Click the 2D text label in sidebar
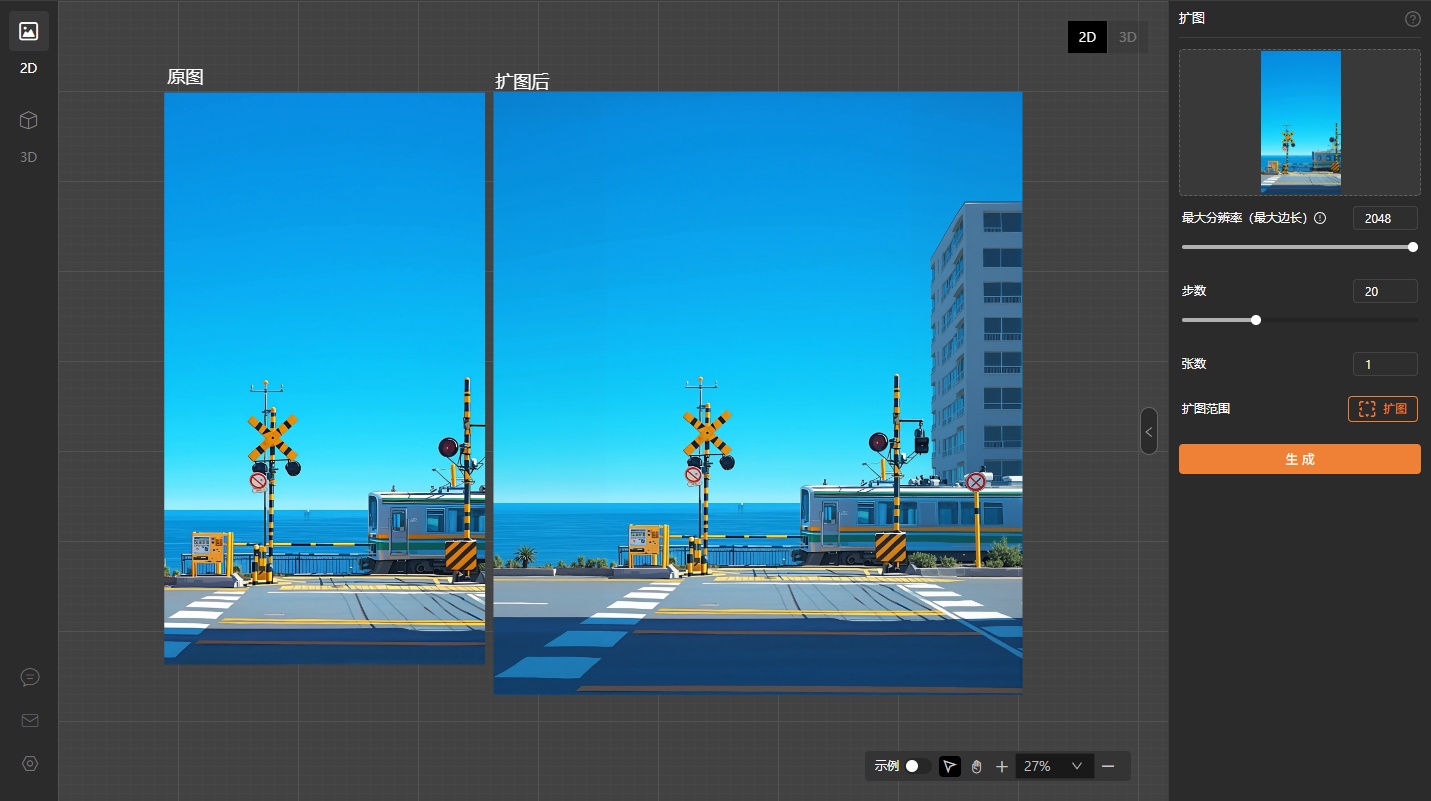Viewport: 1431px width, 801px height. 29,68
